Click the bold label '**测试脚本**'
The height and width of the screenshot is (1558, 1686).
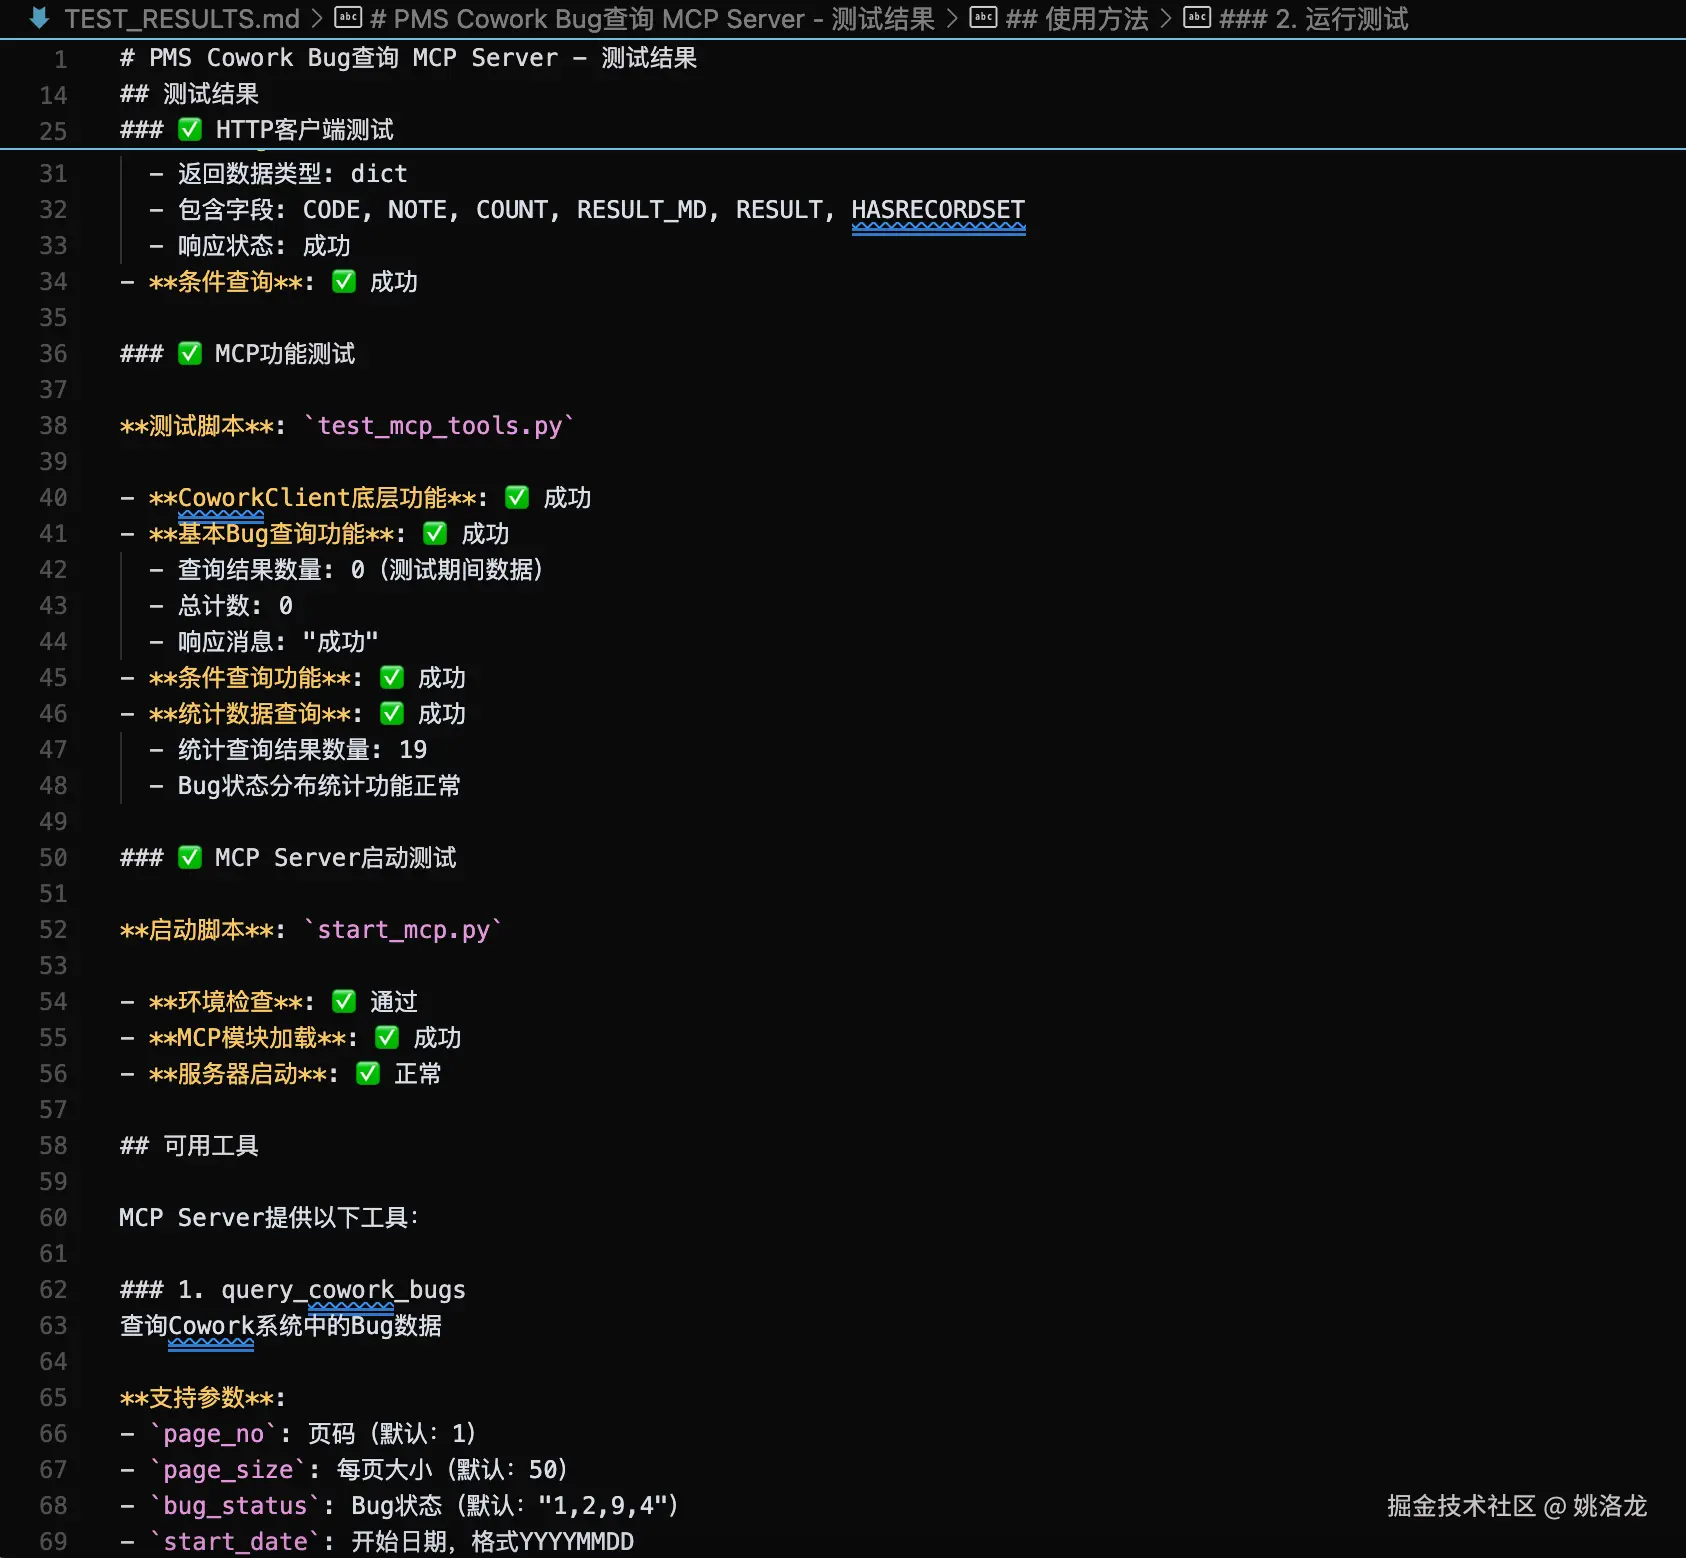197,426
